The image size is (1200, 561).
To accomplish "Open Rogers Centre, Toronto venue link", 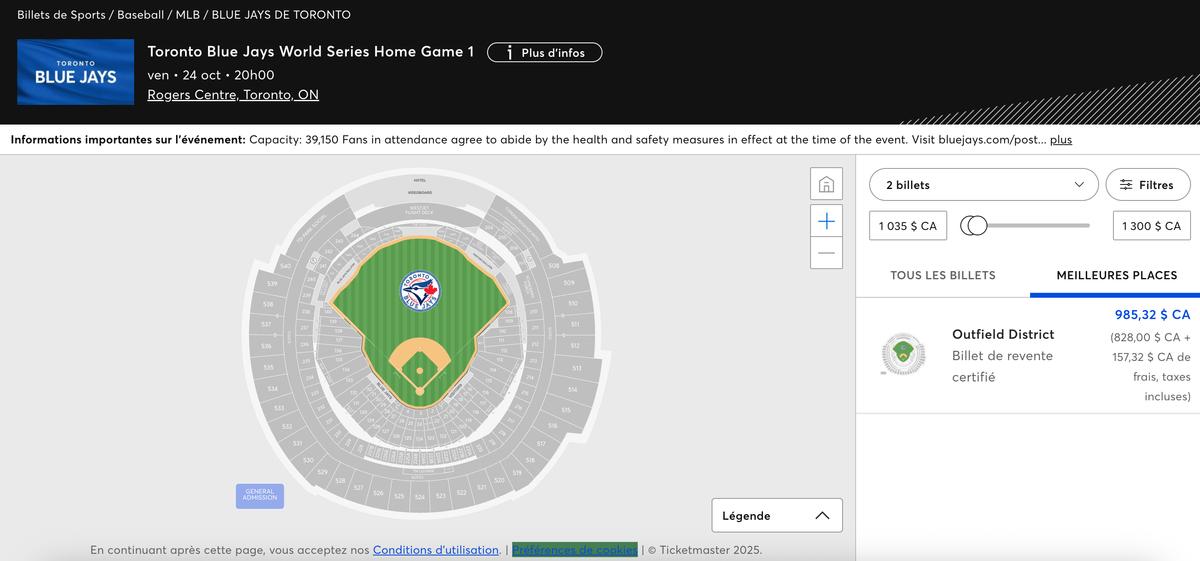I will [x=233, y=95].
